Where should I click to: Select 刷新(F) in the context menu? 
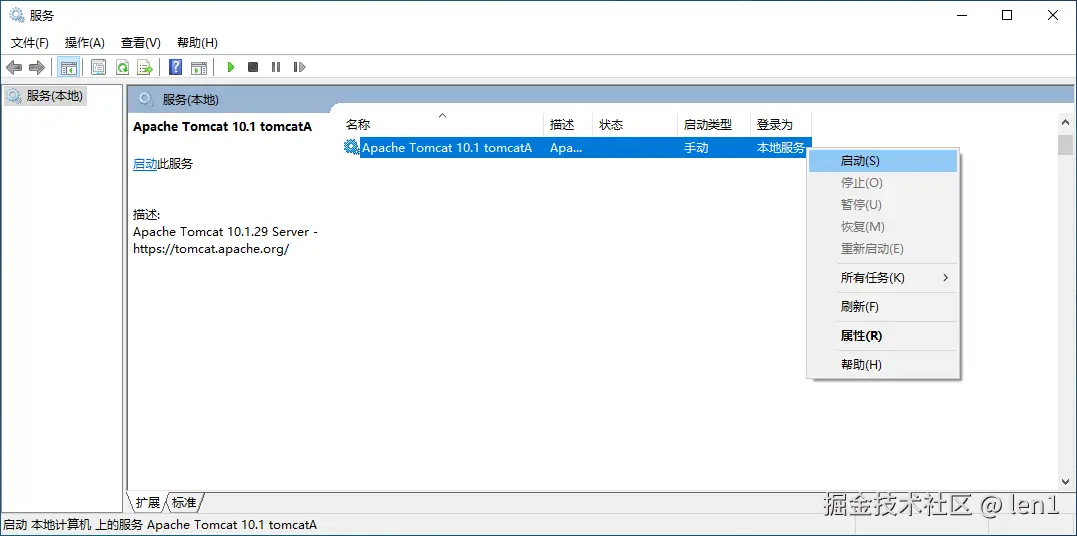coord(883,307)
